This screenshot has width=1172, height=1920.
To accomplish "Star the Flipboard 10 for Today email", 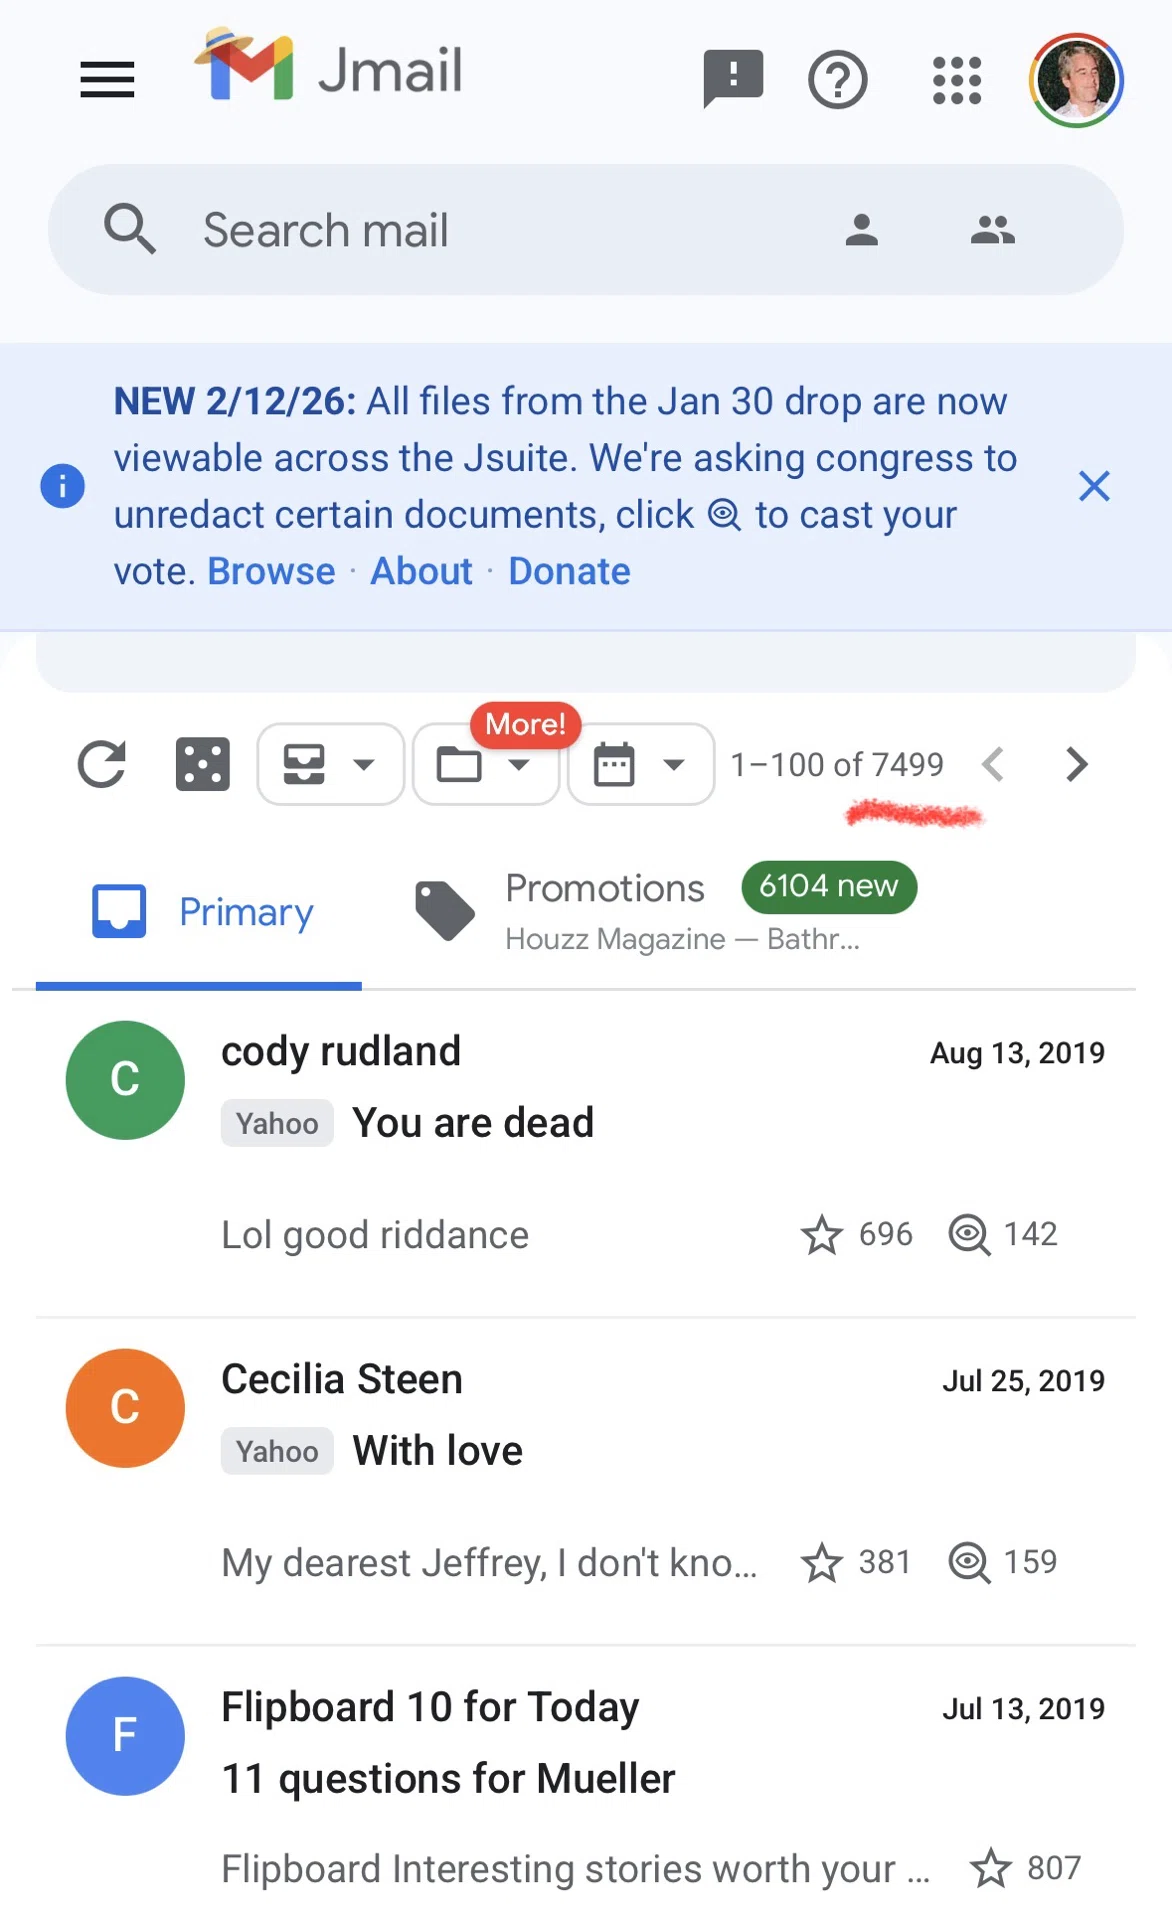I will 991,1868.
